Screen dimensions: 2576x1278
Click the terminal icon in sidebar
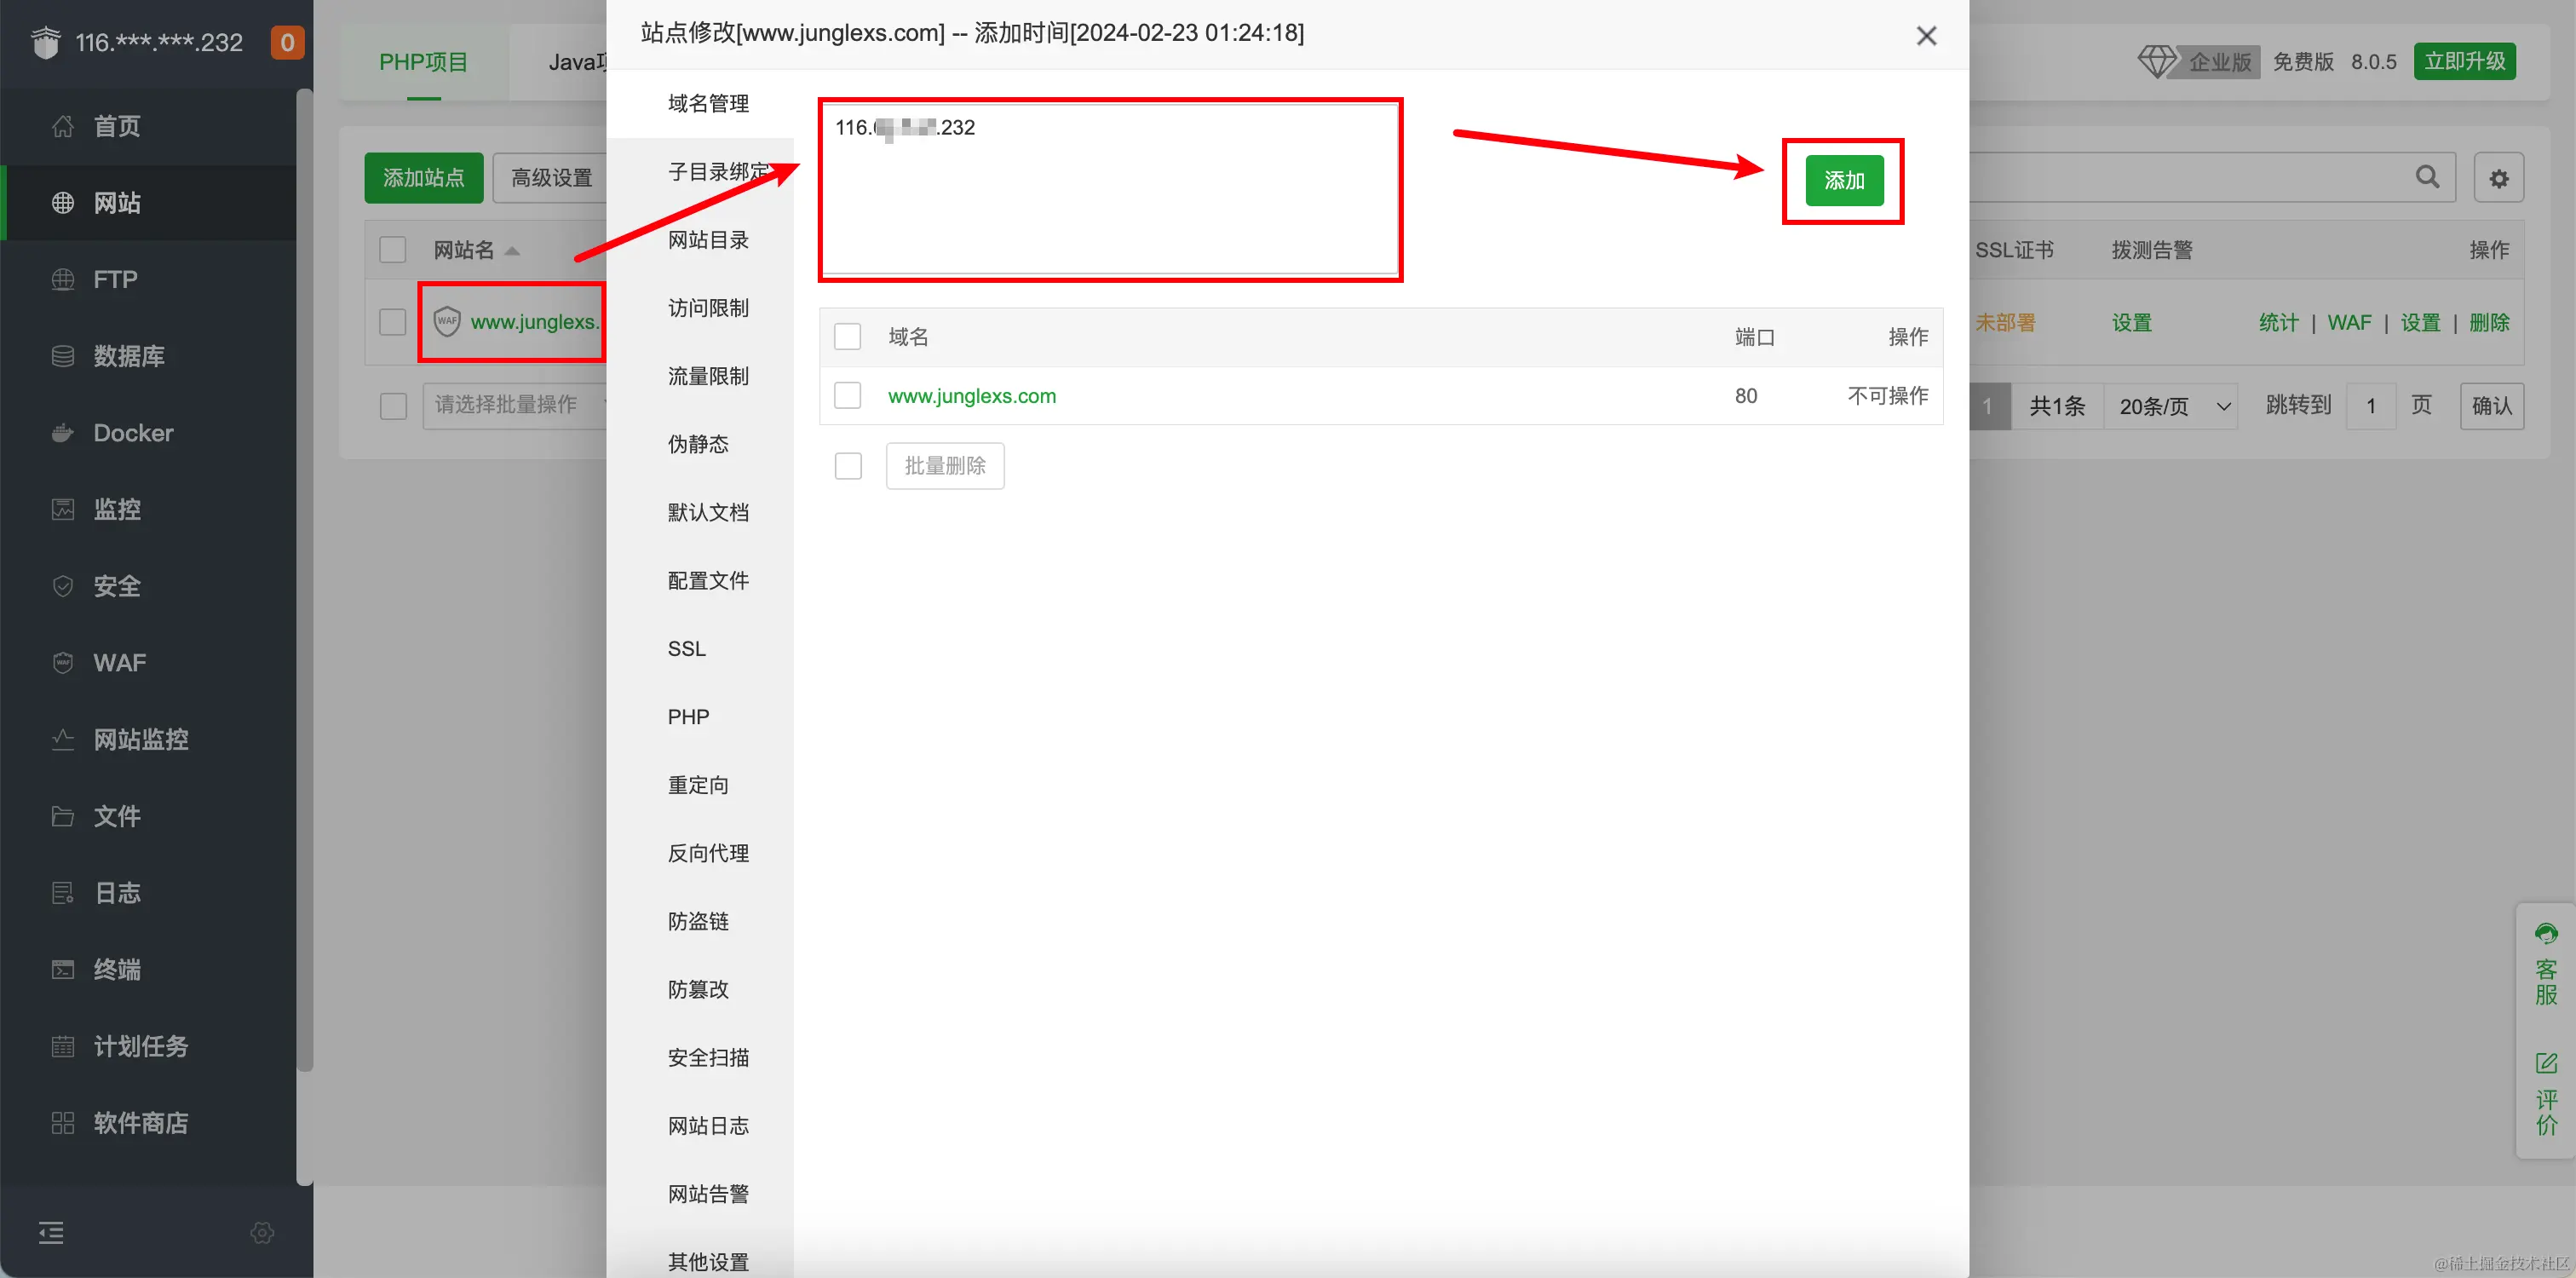(63, 969)
